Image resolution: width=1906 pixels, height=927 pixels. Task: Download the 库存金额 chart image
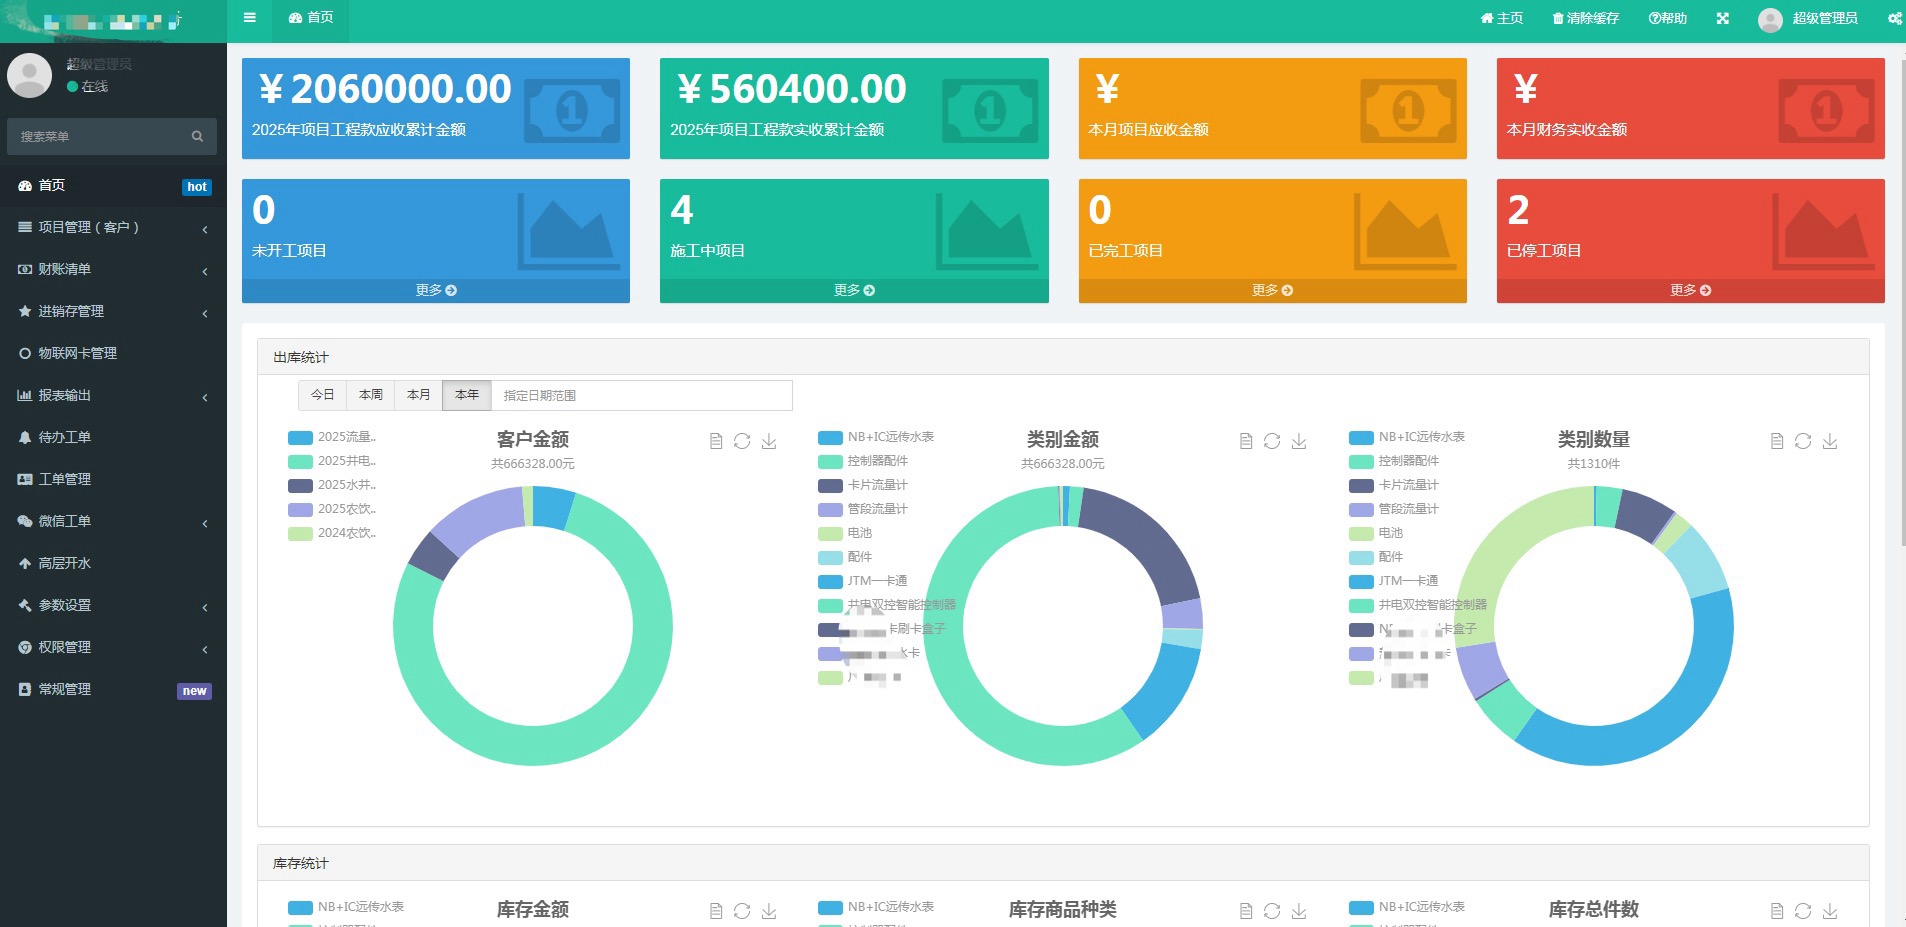[769, 911]
